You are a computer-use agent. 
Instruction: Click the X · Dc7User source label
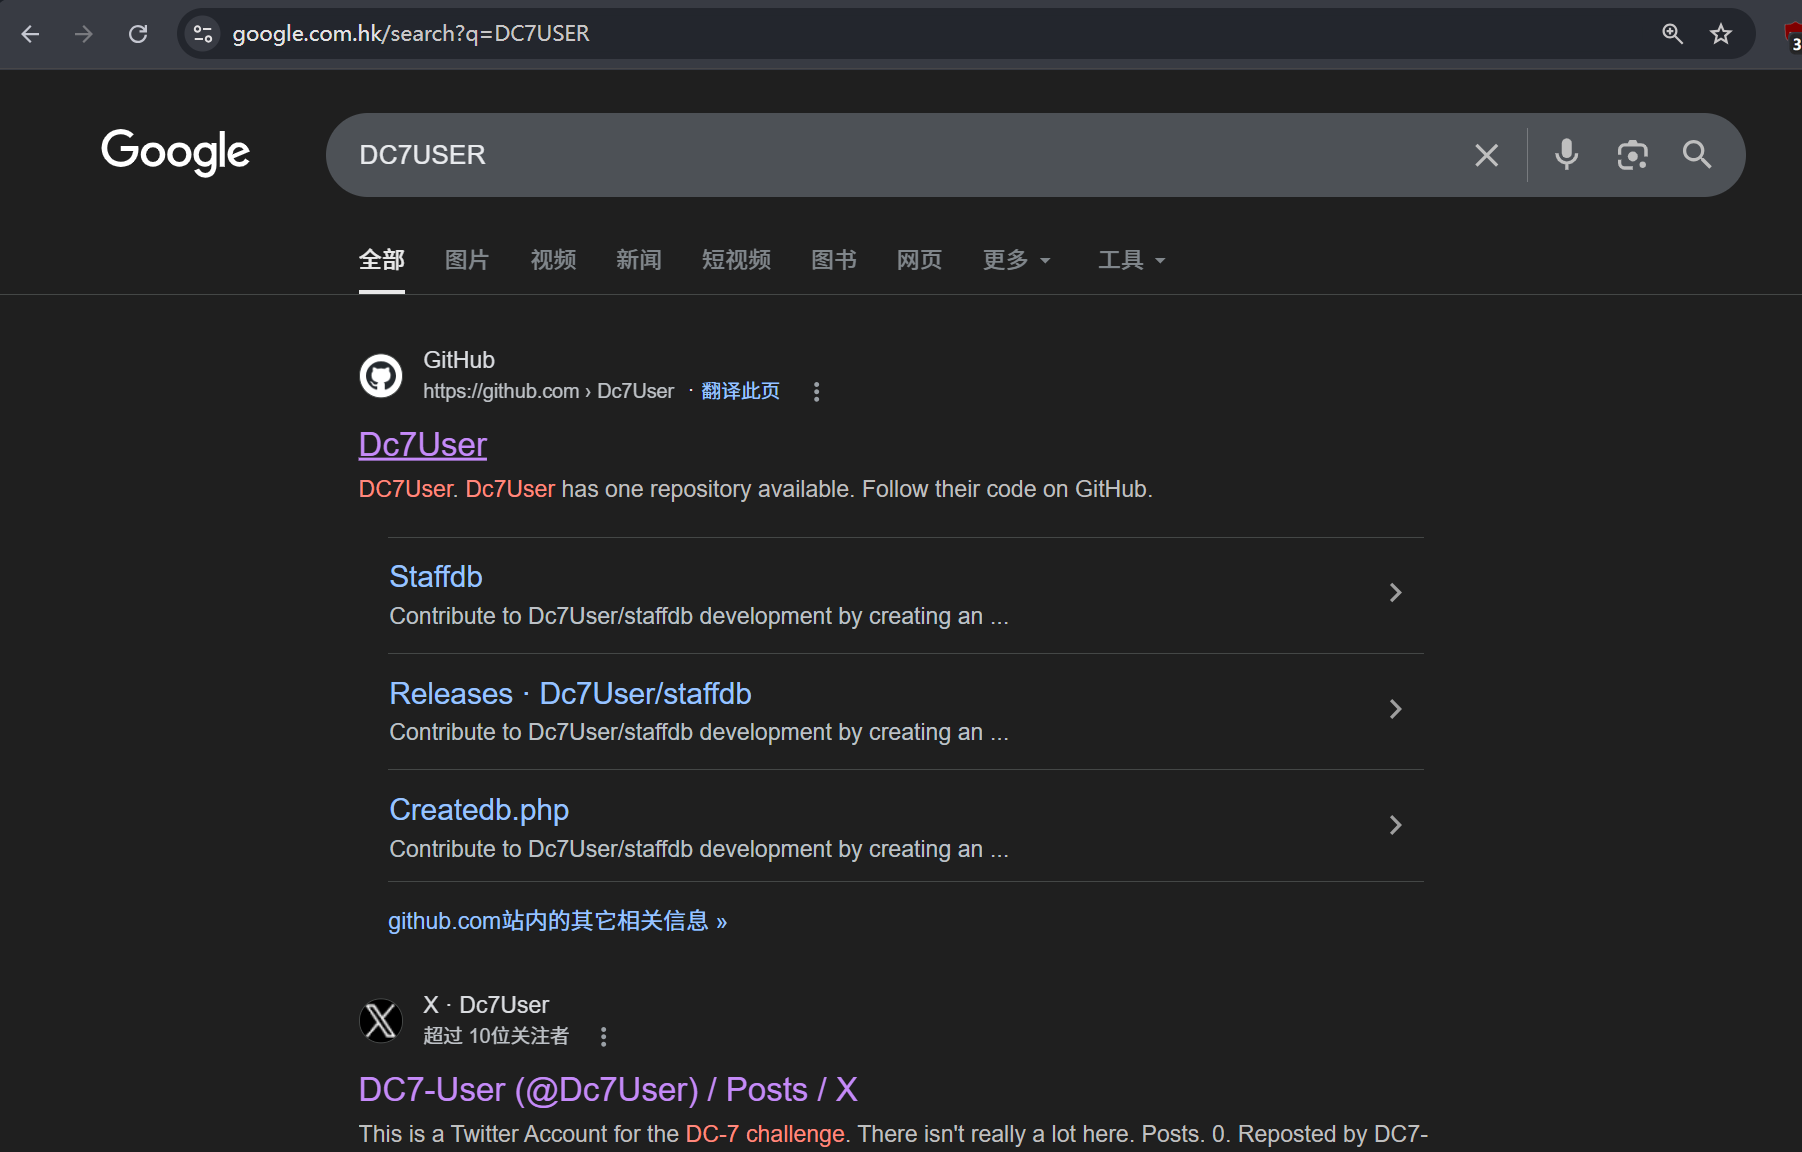coord(486,1005)
